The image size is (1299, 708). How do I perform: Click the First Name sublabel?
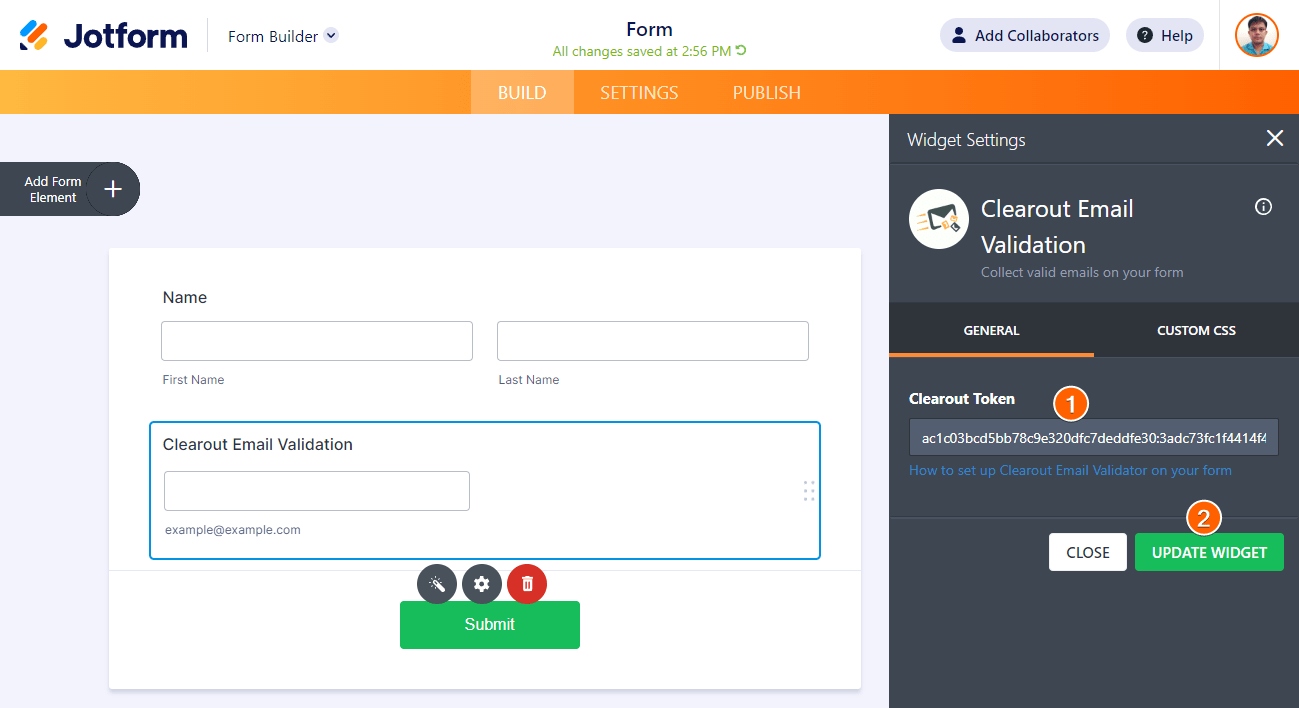194,380
